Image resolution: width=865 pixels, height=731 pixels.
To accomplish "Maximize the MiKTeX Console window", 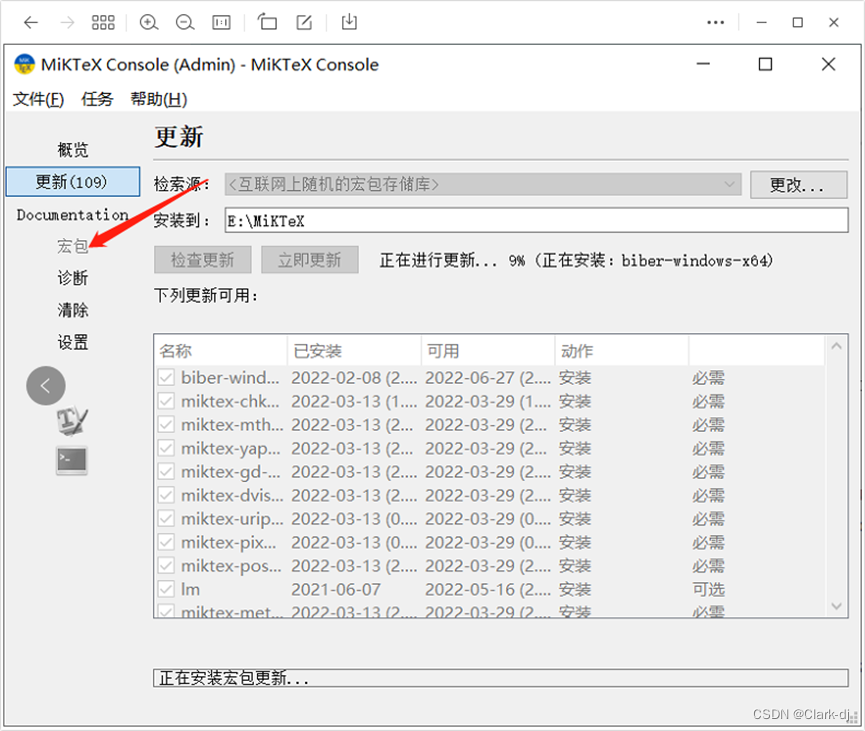I will 765,64.
